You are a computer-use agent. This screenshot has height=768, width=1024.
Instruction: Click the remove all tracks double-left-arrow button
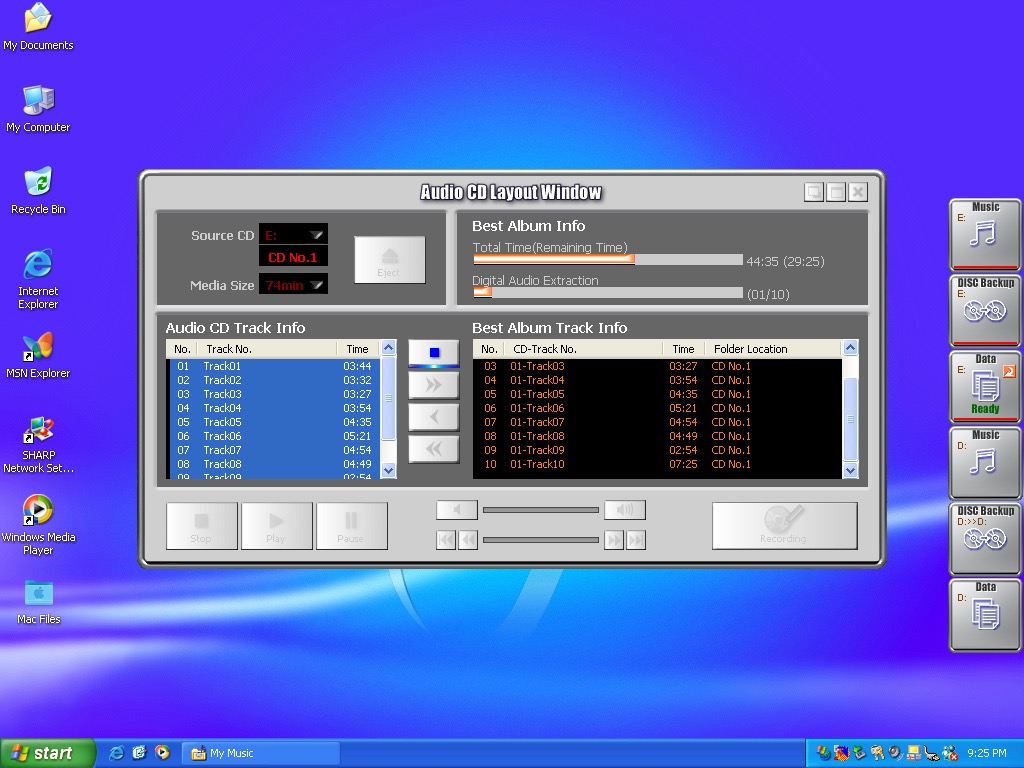(x=434, y=449)
